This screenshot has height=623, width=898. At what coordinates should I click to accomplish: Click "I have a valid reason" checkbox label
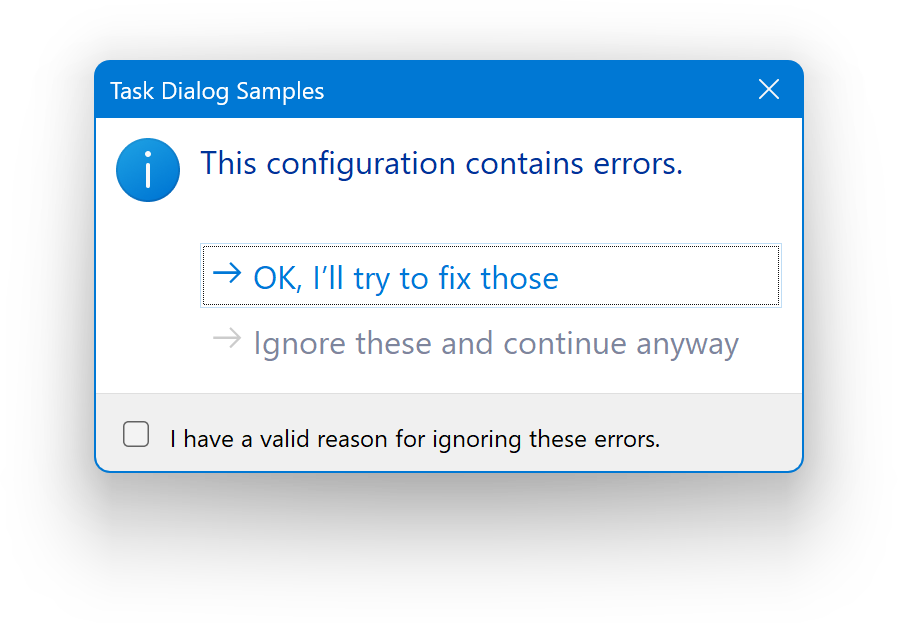414,438
